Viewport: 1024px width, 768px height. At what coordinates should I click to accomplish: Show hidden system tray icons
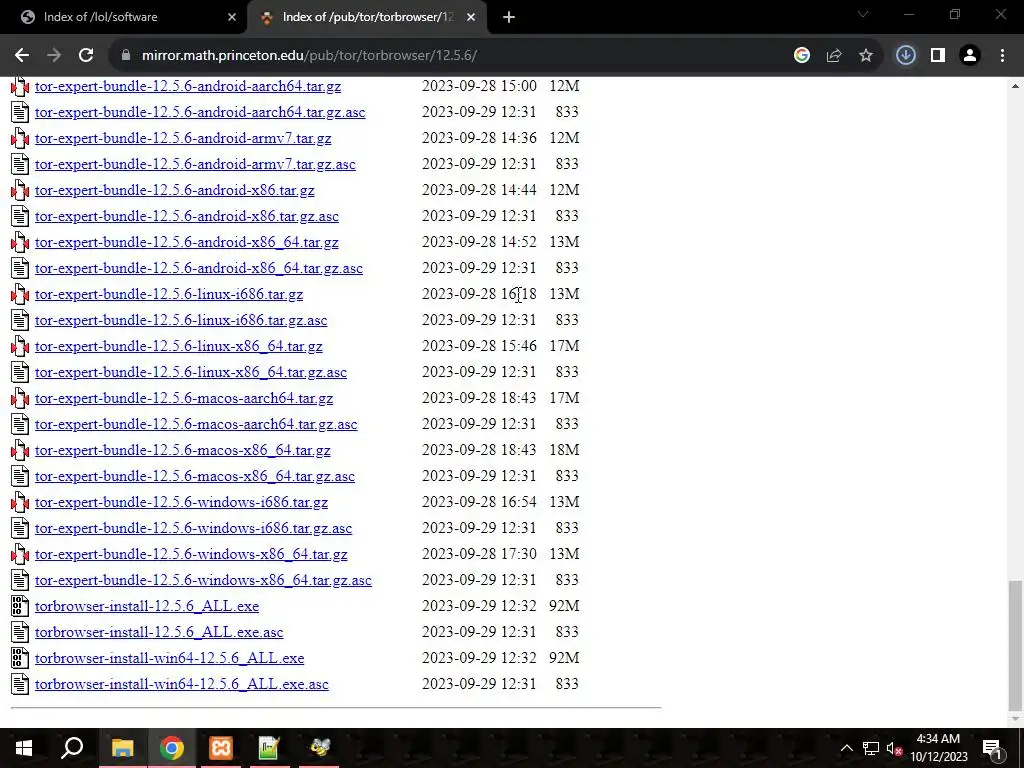846,748
